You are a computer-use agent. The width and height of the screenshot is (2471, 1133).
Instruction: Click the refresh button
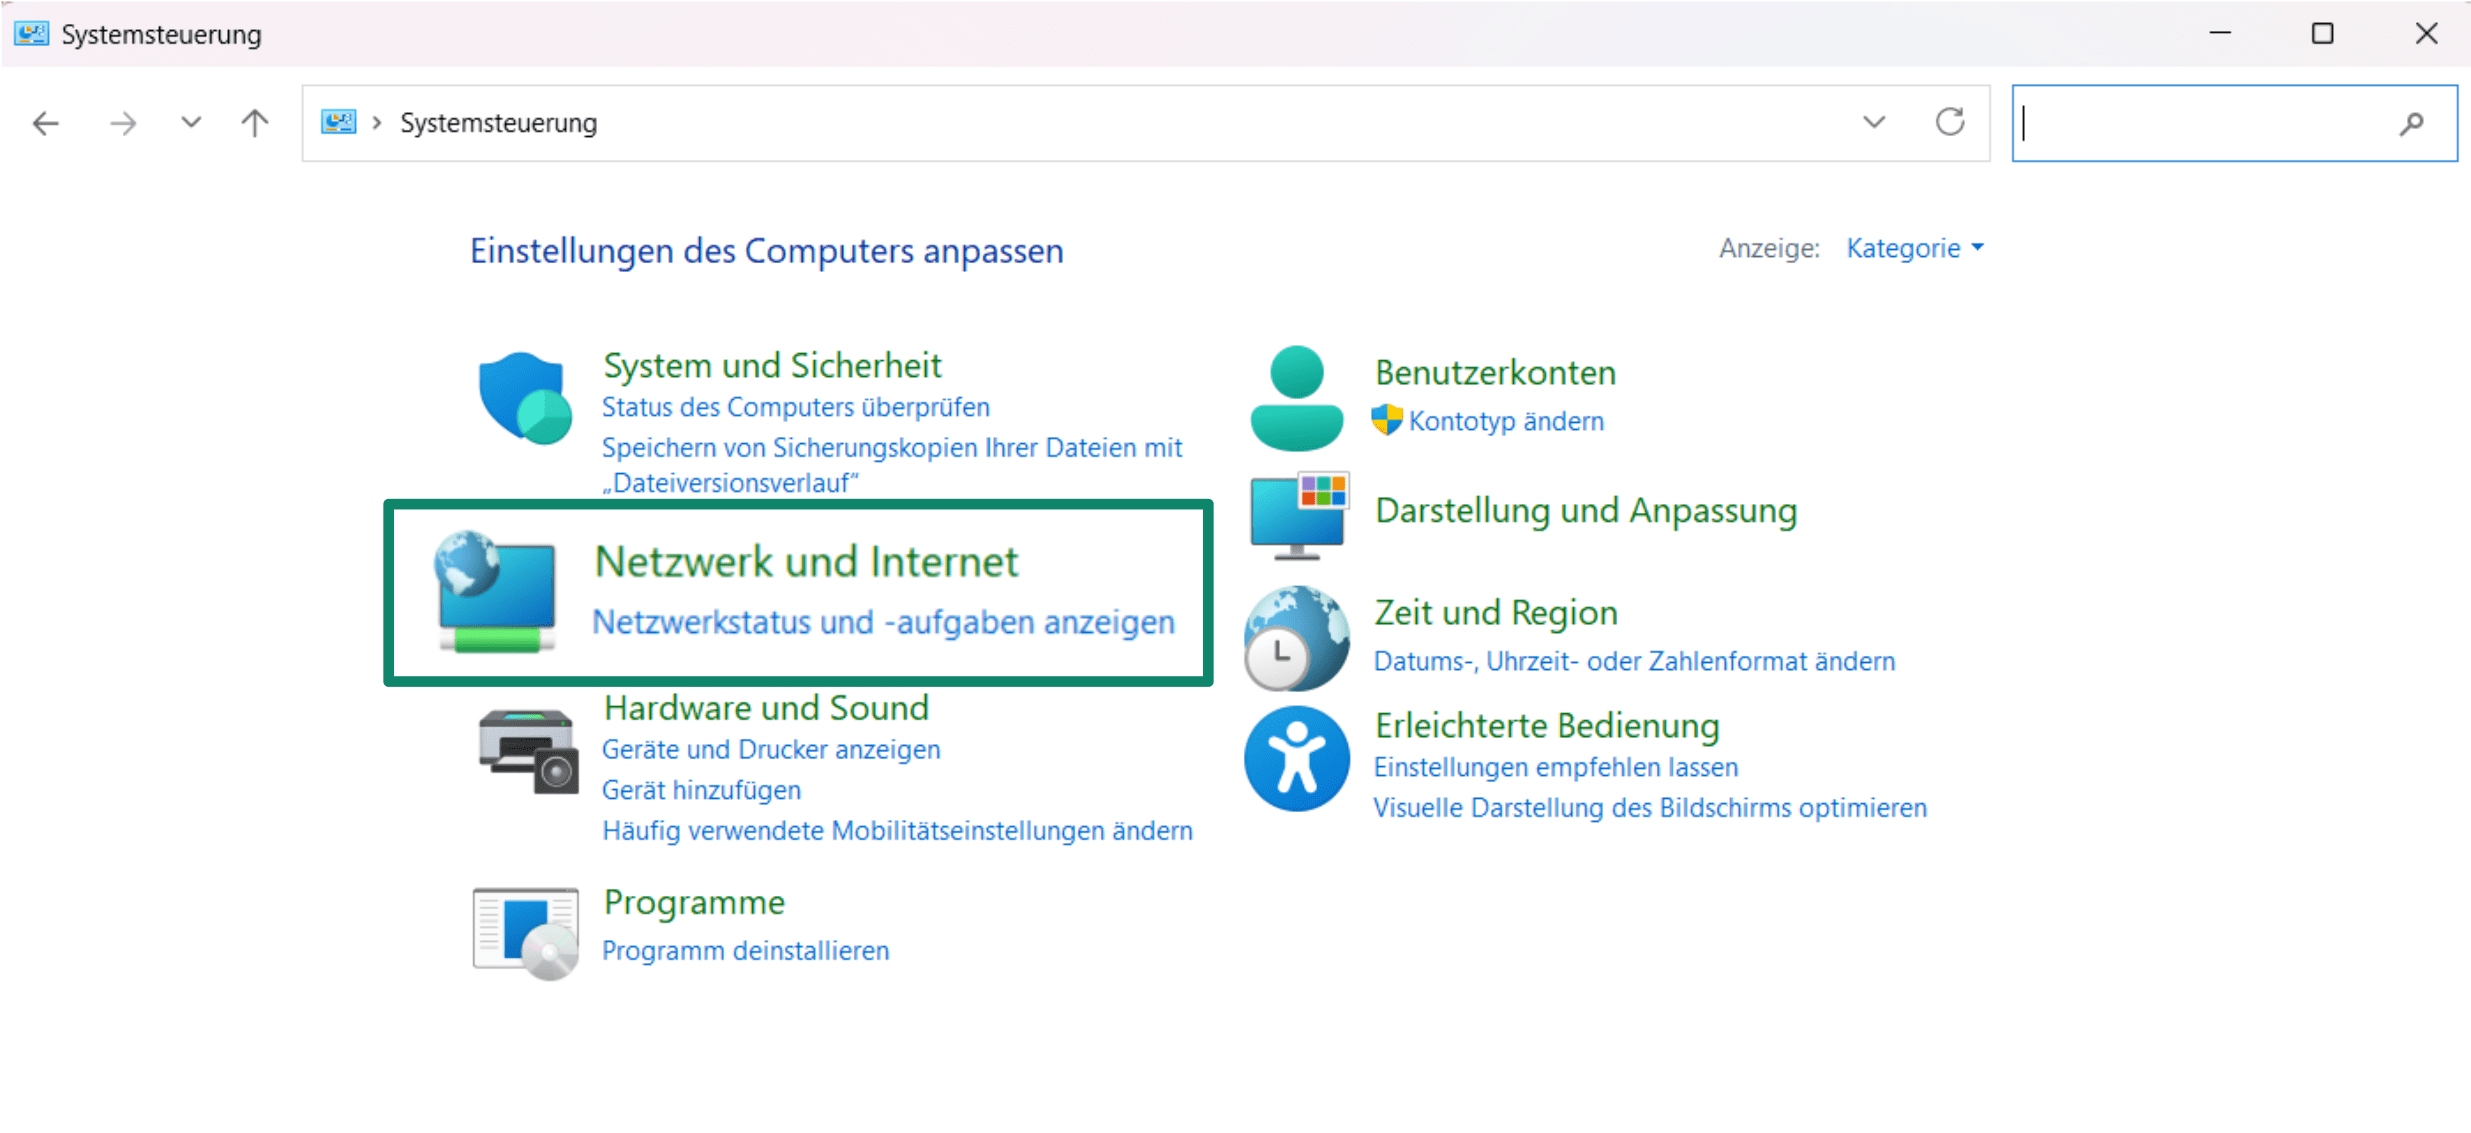(x=1950, y=122)
